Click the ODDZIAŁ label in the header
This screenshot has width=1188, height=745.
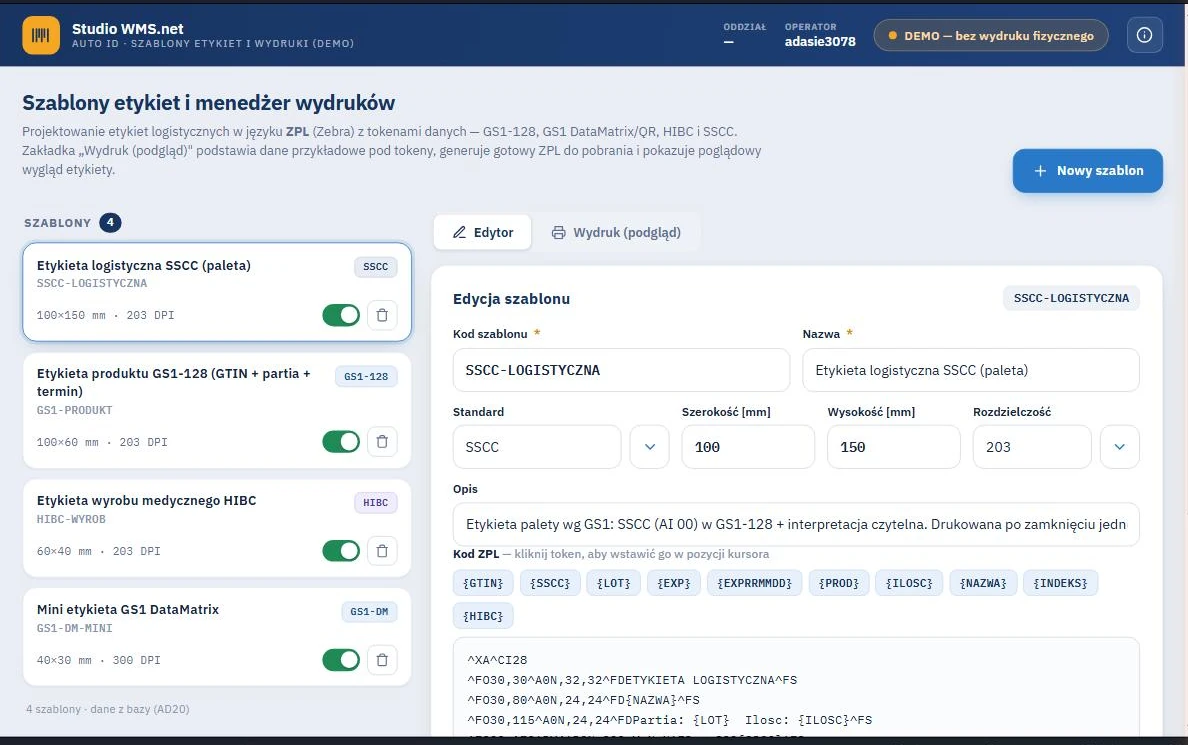[745, 27]
